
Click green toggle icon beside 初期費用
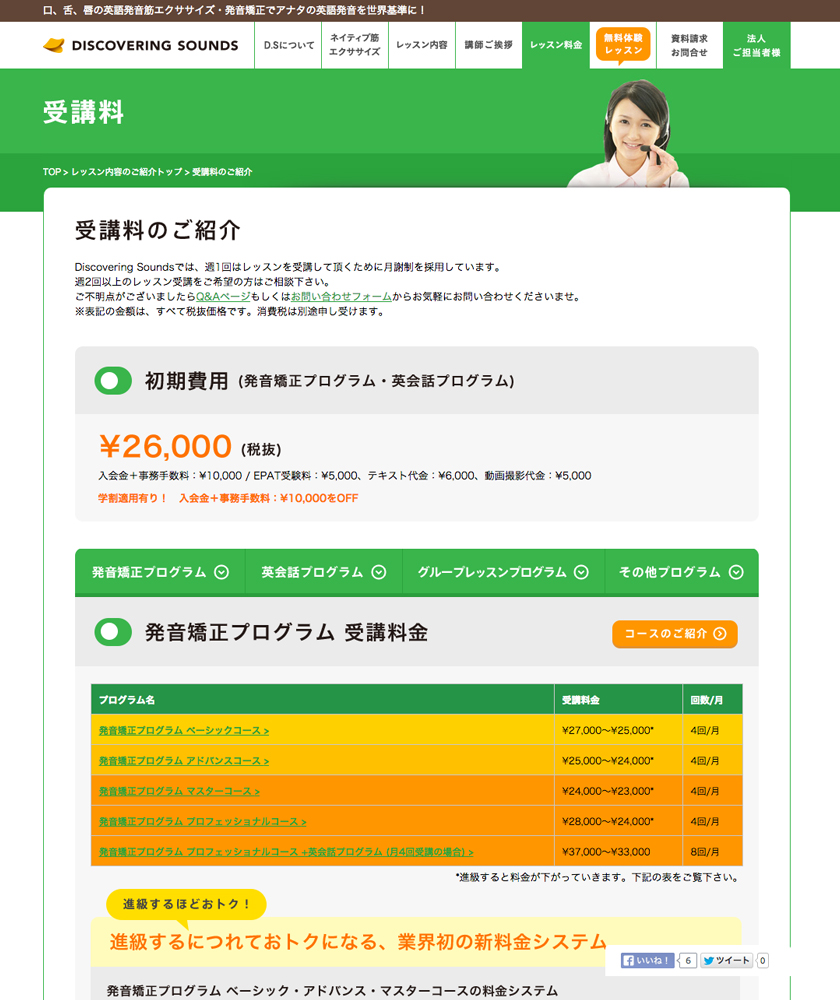(113, 381)
